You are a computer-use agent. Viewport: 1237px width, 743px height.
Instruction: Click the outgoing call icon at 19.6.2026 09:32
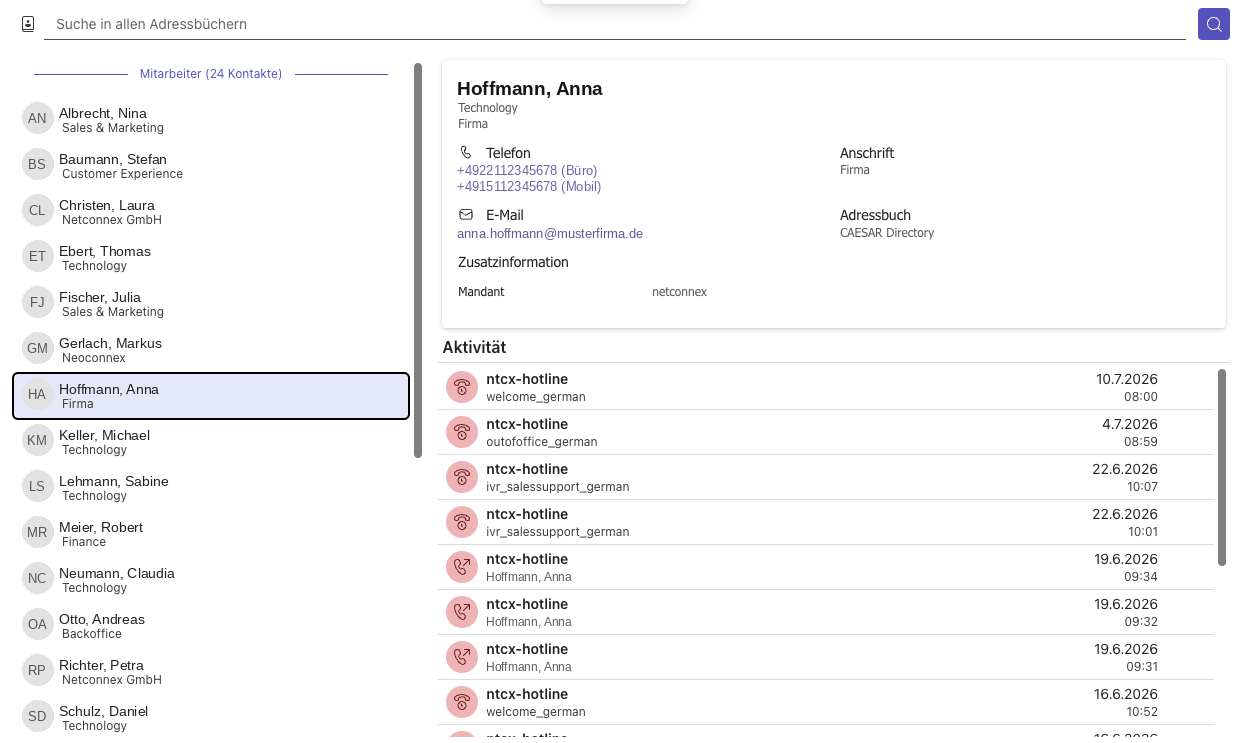tap(462, 612)
